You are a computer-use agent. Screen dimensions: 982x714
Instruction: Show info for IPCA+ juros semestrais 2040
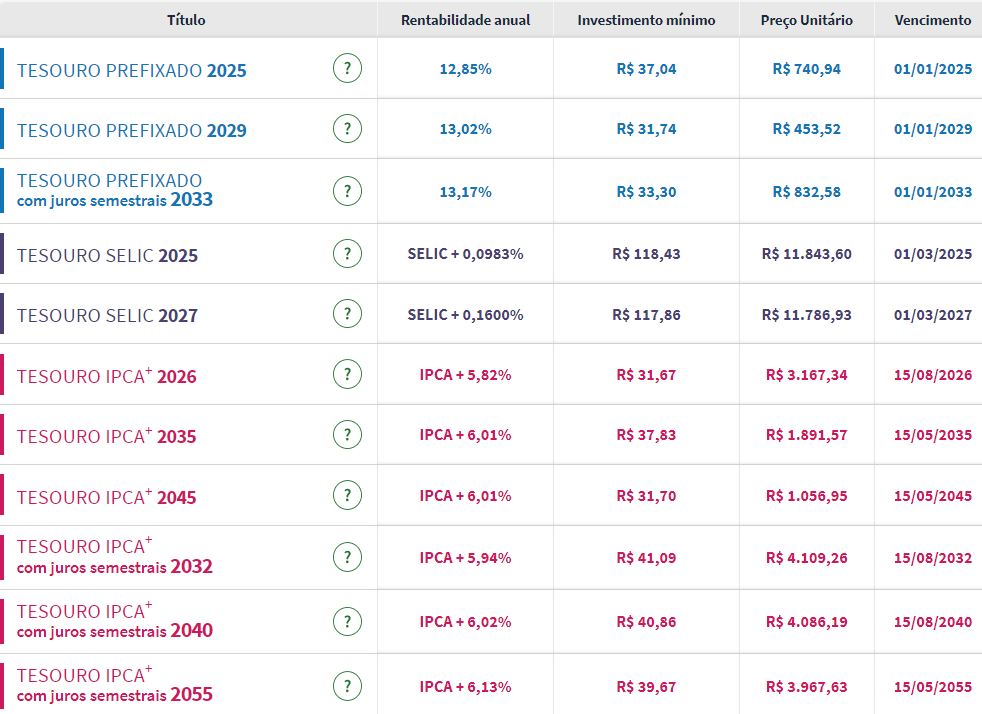(347, 621)
